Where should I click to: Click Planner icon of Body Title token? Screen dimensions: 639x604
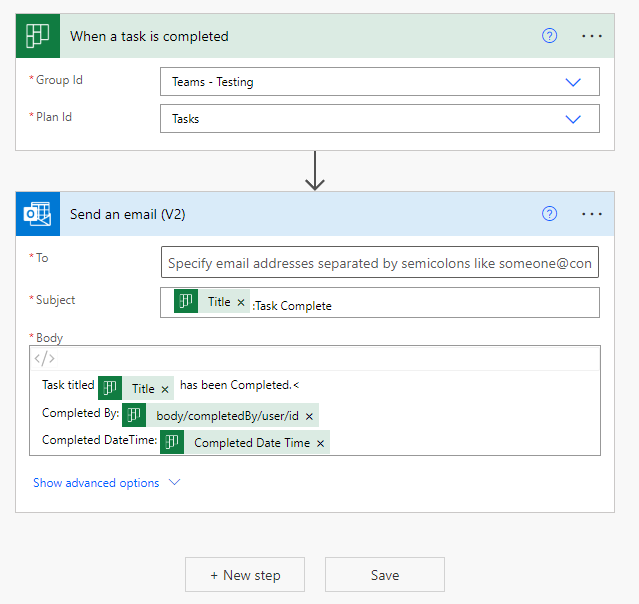tap(110, 388)
